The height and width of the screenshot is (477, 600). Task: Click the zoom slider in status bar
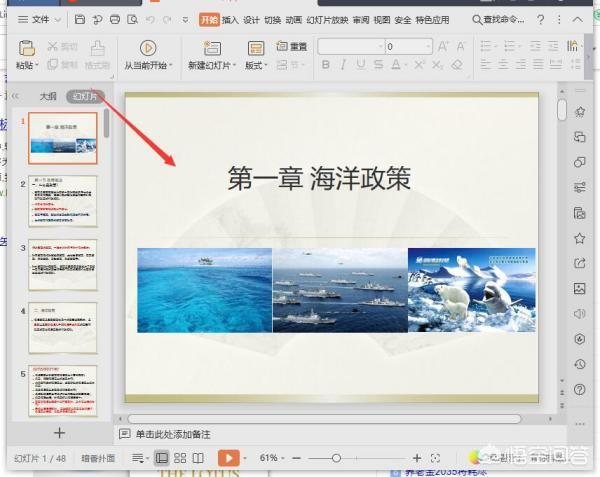(x=336, y=458)
